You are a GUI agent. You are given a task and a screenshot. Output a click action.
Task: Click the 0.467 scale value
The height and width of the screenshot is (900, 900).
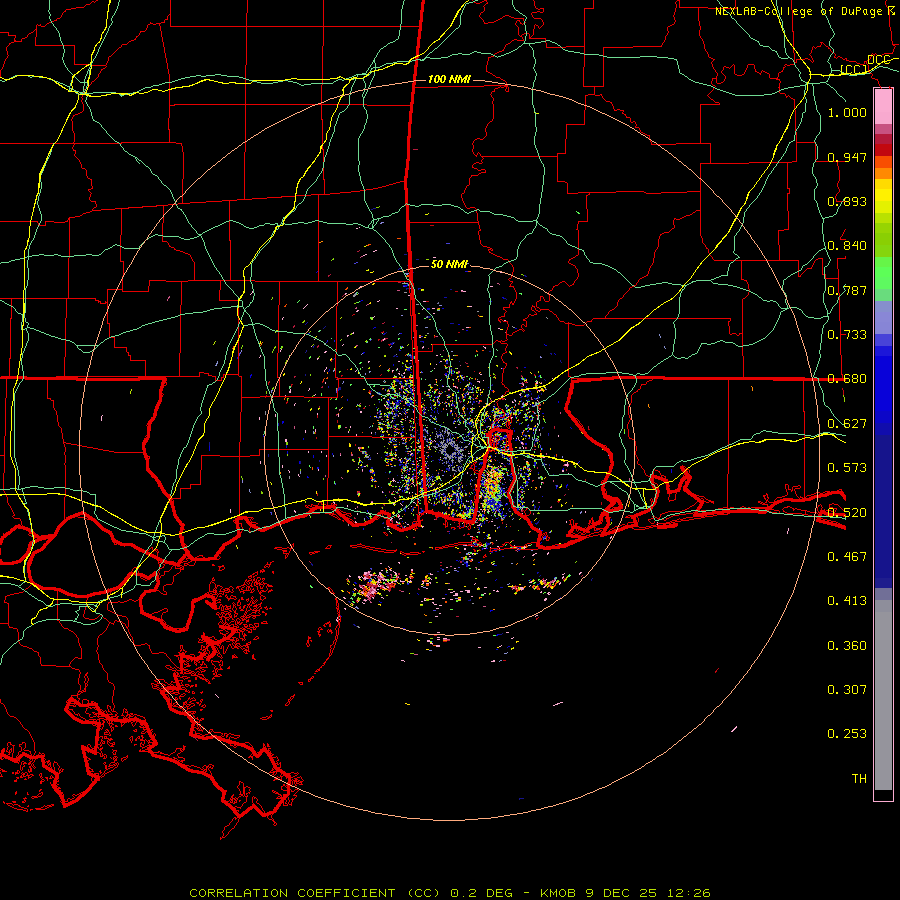847,556
